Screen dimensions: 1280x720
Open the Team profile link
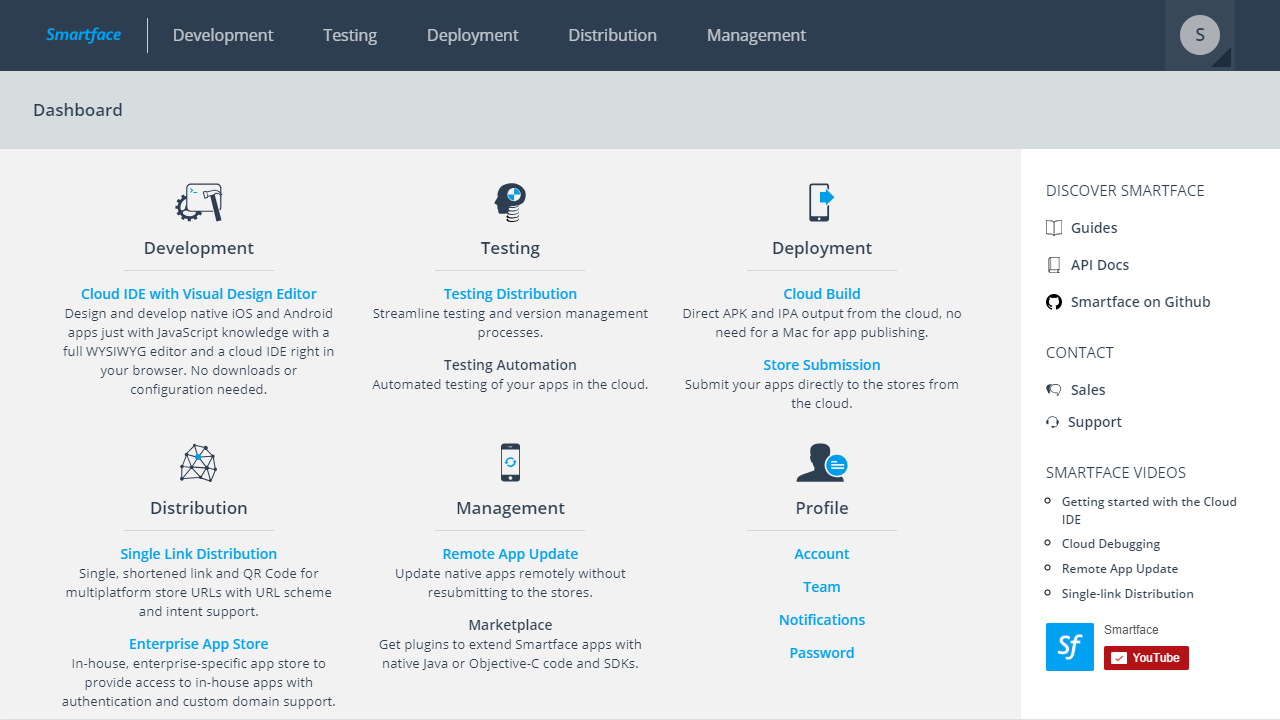point(822,587)
